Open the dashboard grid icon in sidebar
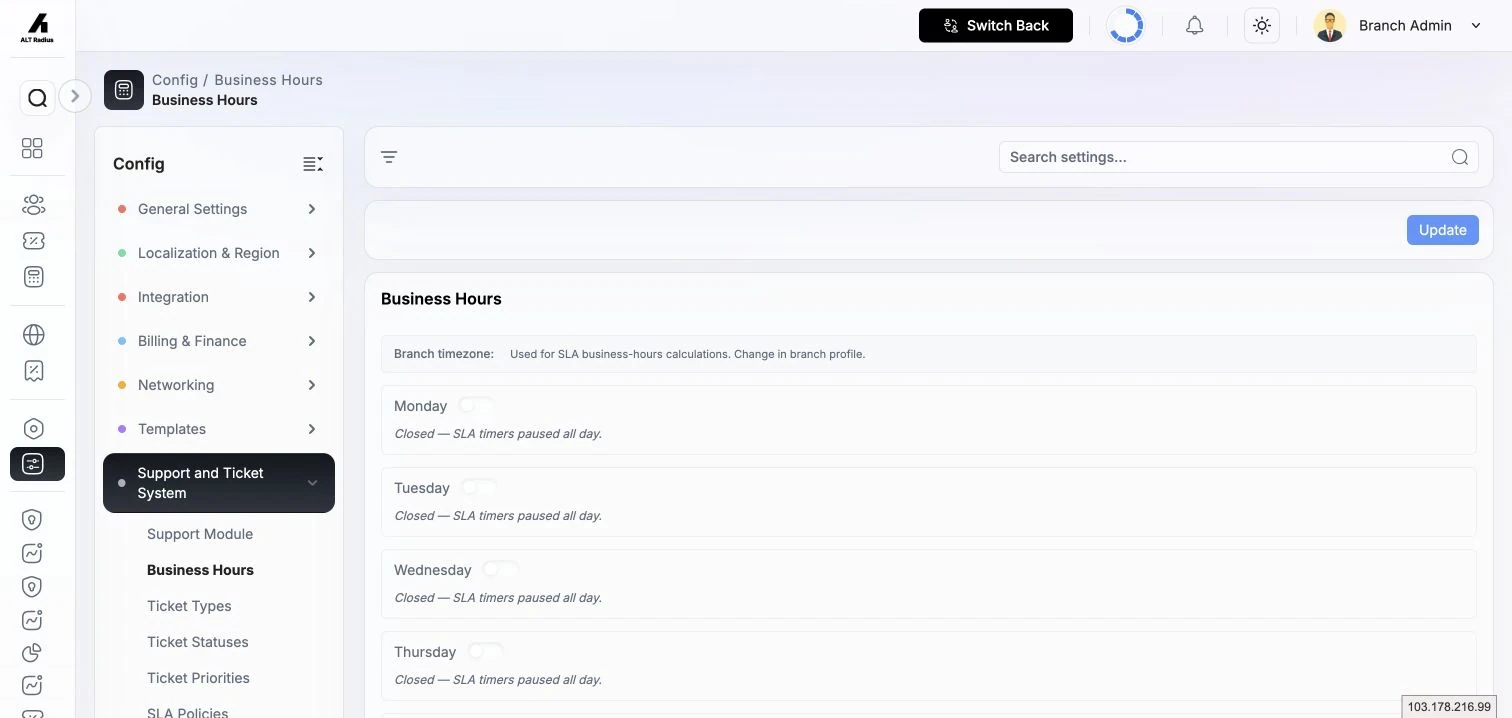Screen dimensions: 1512x718 (33, 148)
